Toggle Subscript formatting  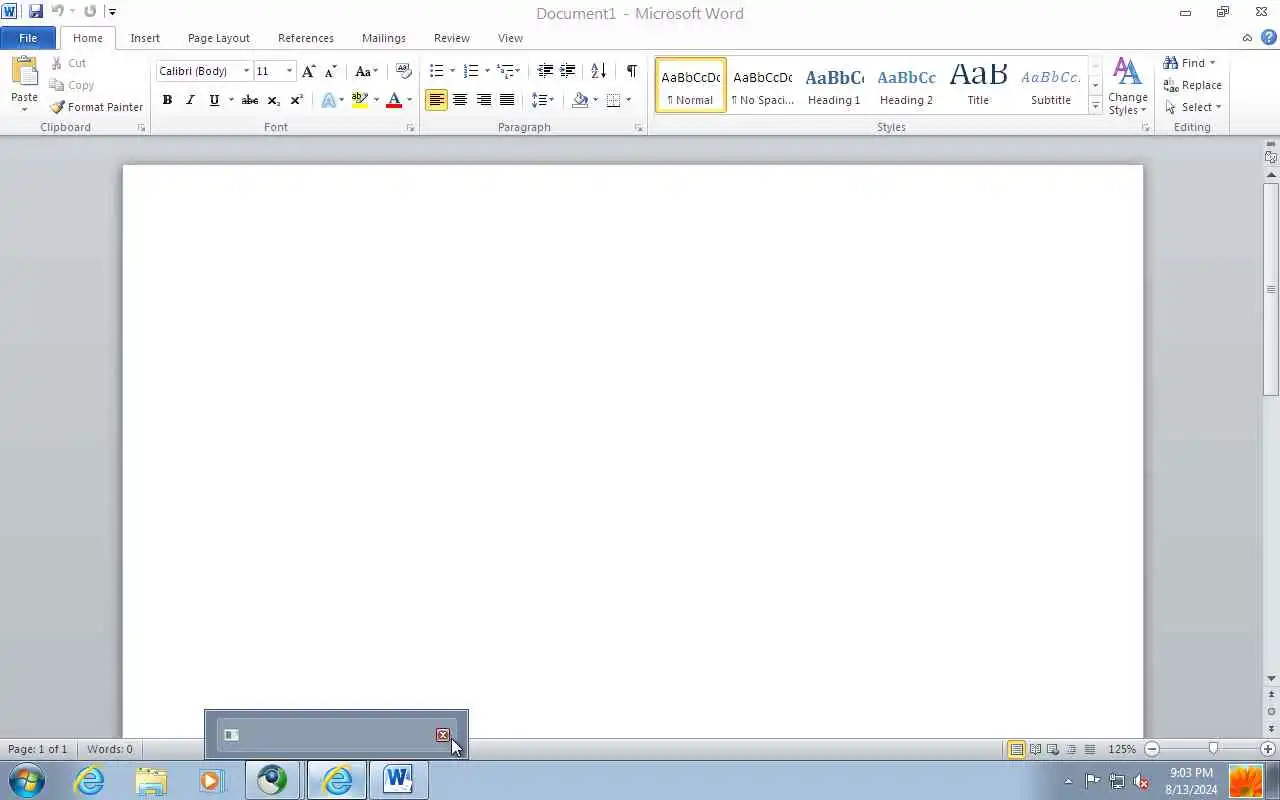[x=273, y=100]
